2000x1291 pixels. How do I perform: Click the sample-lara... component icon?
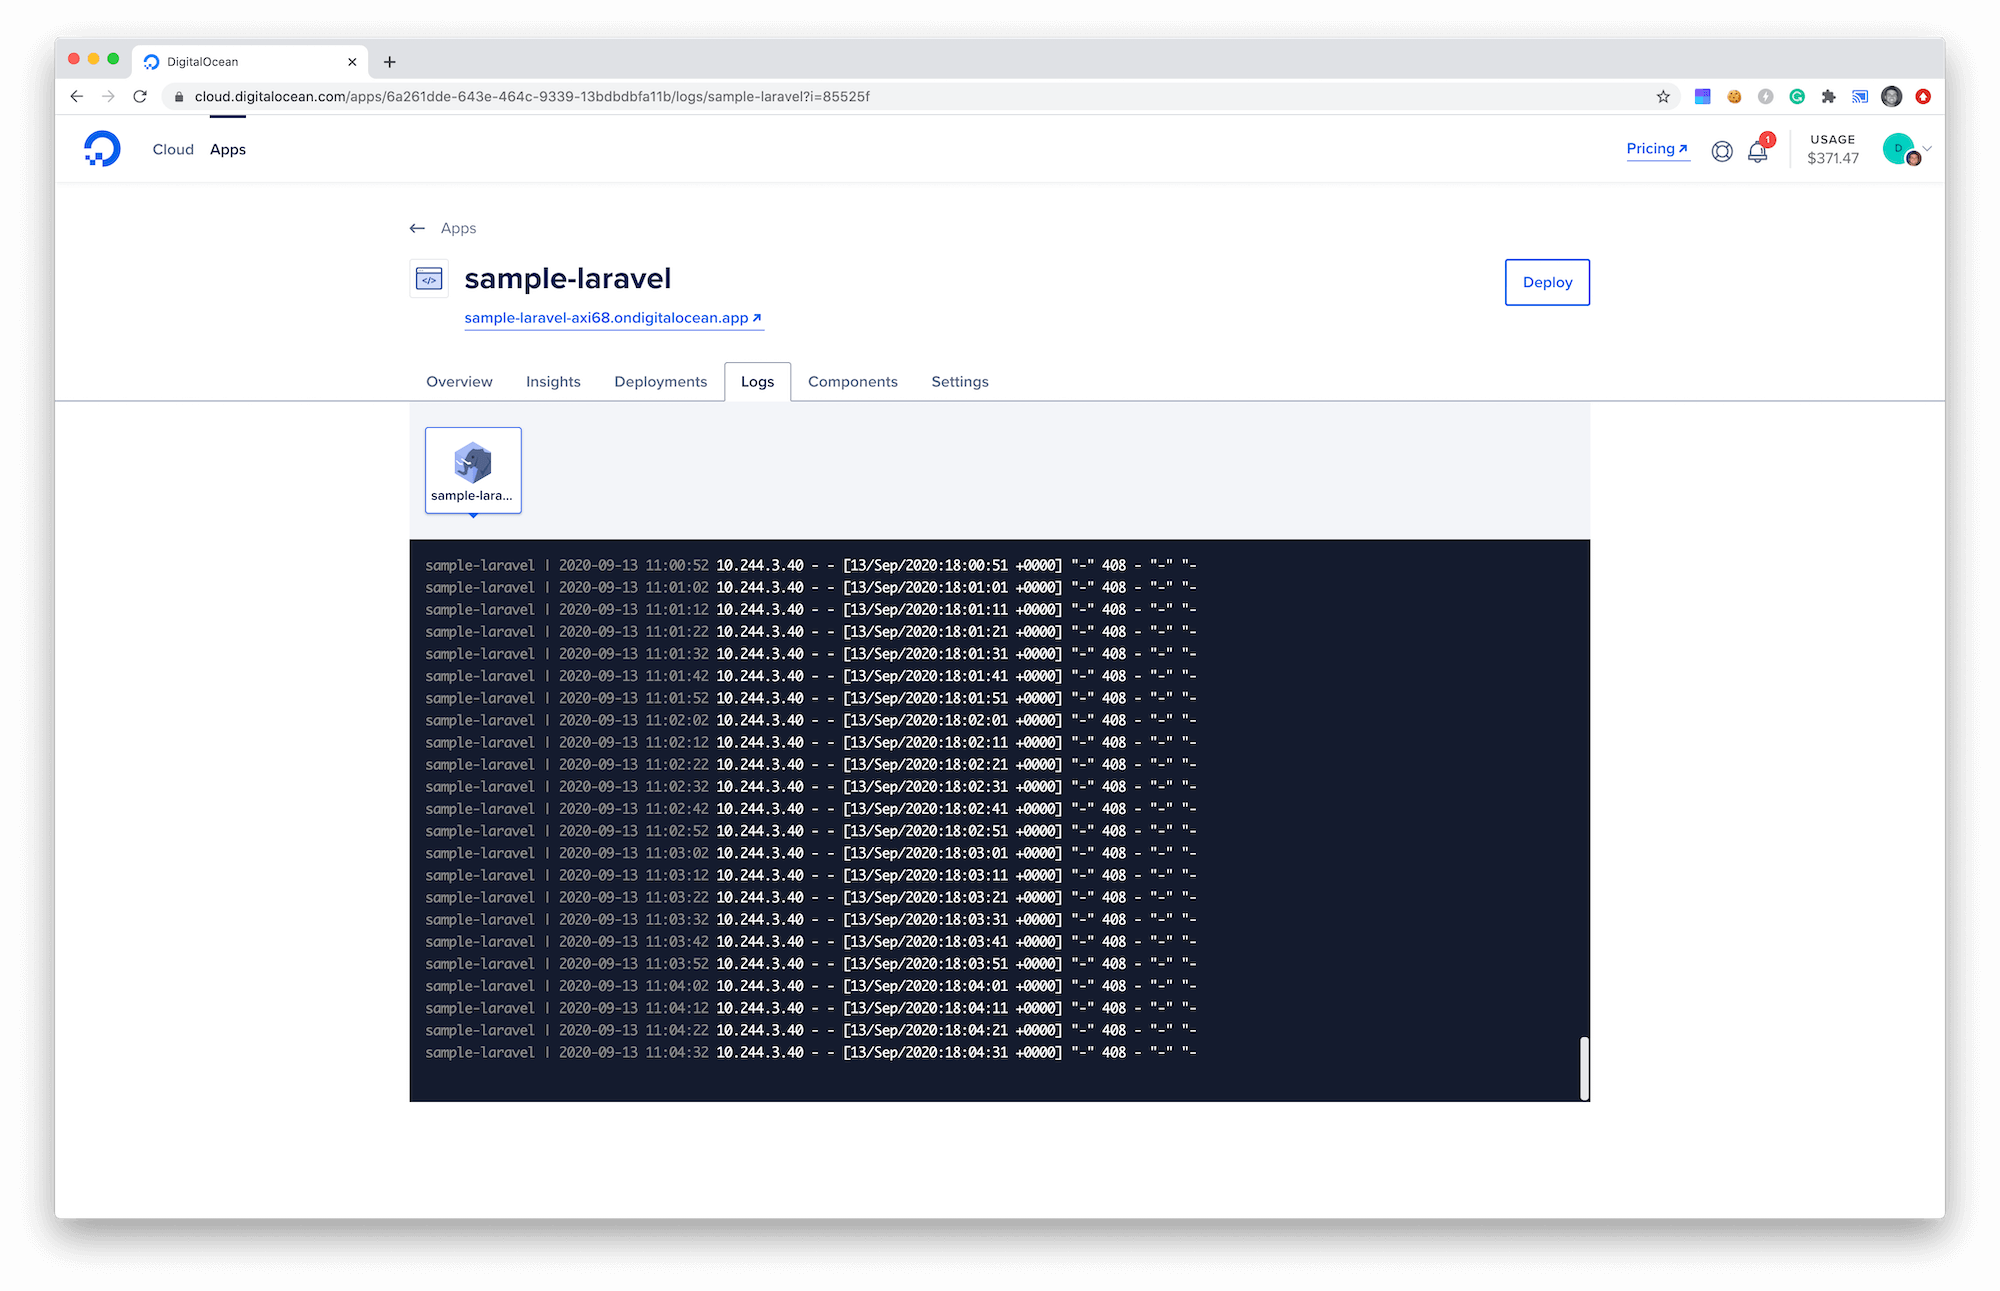click(472, 466)
